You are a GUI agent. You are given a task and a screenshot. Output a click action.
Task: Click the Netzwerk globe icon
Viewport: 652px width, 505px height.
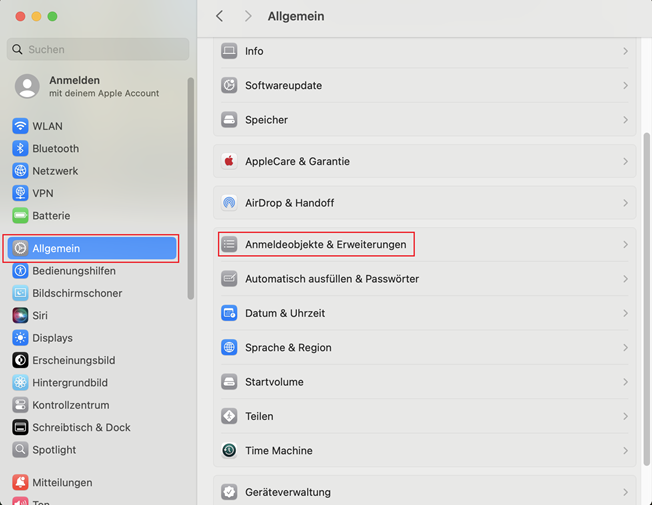(x=20, y=171)
